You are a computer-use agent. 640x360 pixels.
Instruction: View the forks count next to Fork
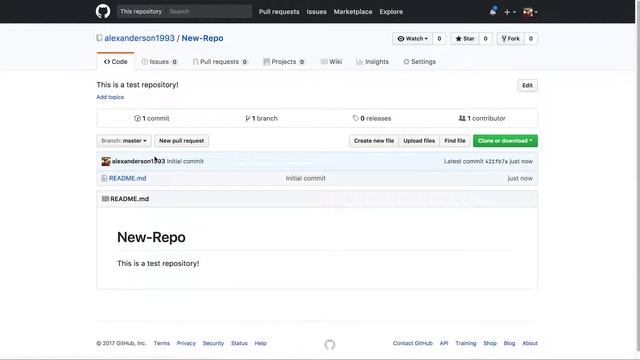pyautogui.click(x=531, y=38)
